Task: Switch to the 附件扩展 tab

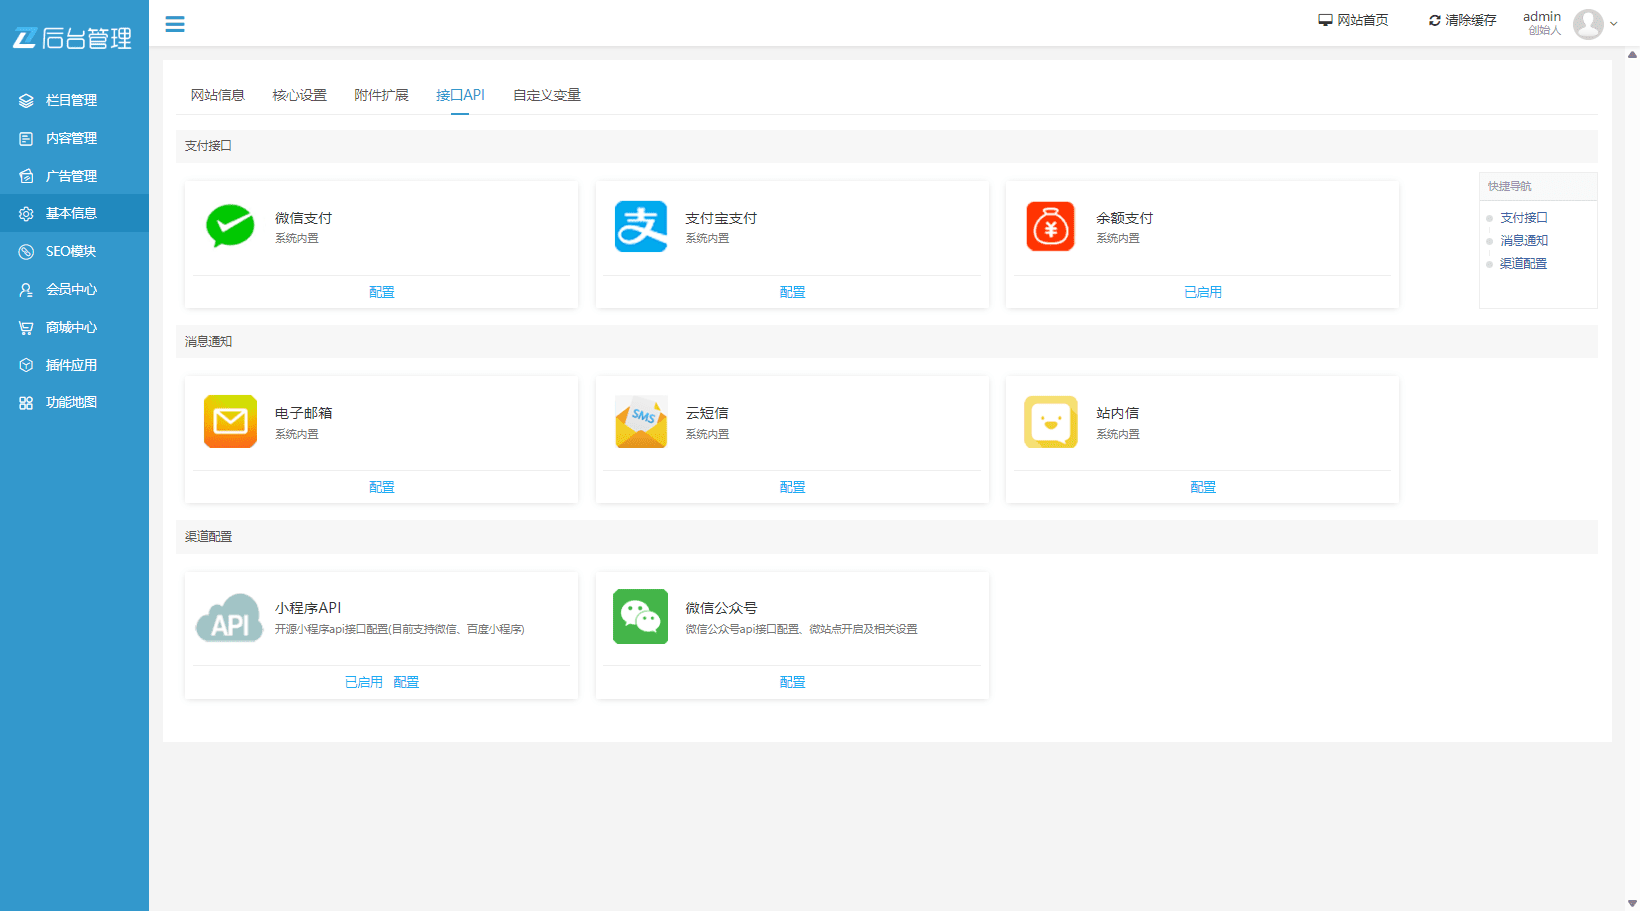Action: pos(381,94)
